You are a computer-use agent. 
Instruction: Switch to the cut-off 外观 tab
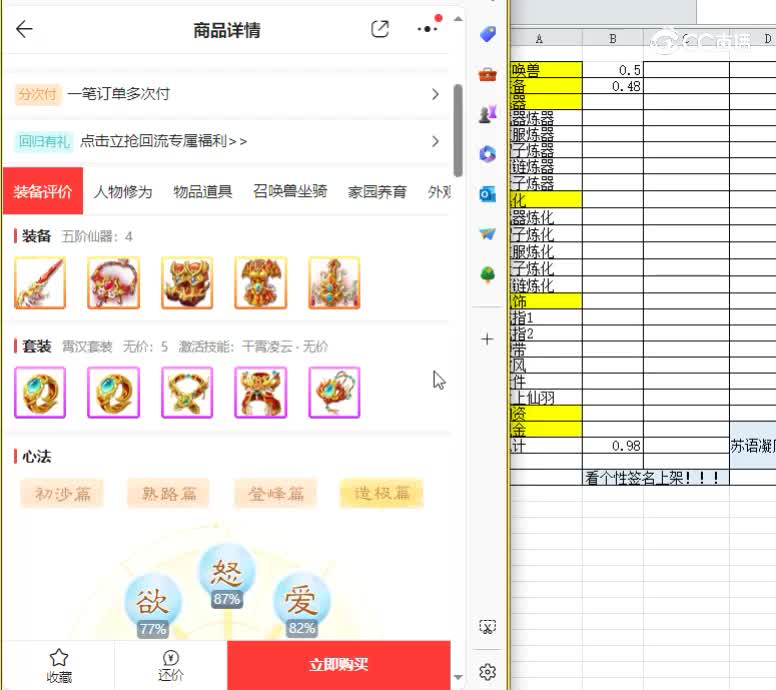pyautogui.click(x=439, y=192)
